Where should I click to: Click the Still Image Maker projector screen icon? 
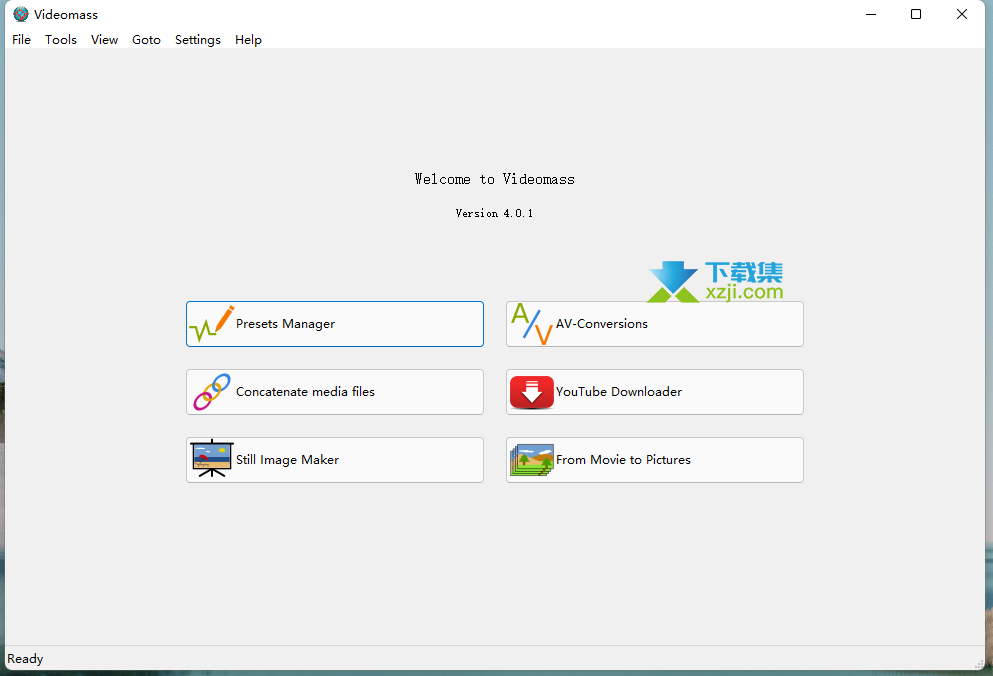[212, 459]
